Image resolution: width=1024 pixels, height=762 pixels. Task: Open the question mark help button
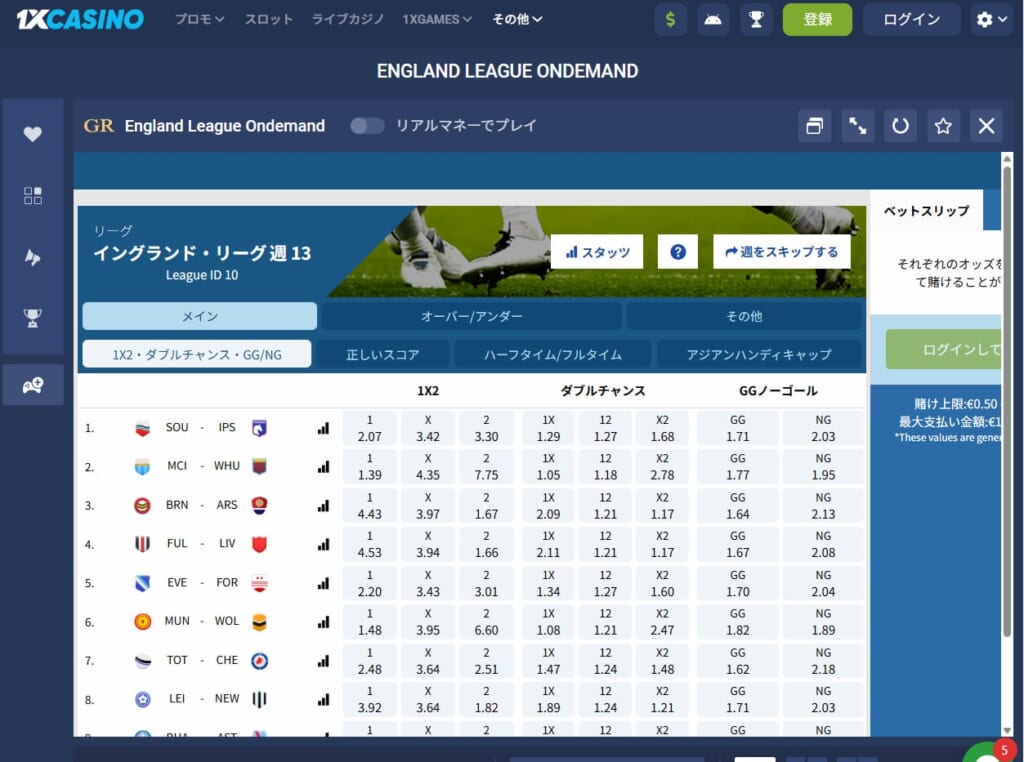tap(678, 251)
